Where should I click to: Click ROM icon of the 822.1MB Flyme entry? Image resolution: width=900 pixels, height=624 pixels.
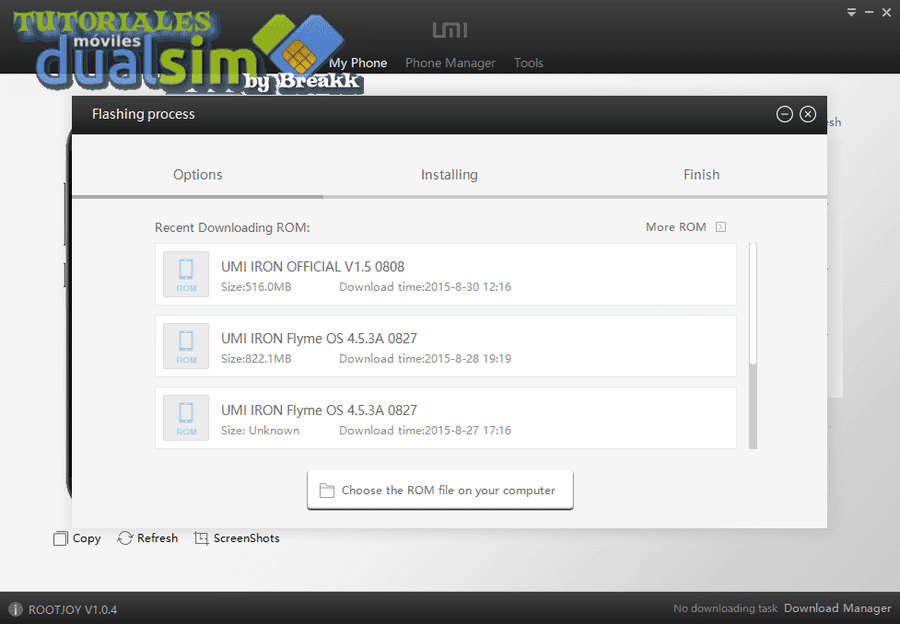click(186, 346)
